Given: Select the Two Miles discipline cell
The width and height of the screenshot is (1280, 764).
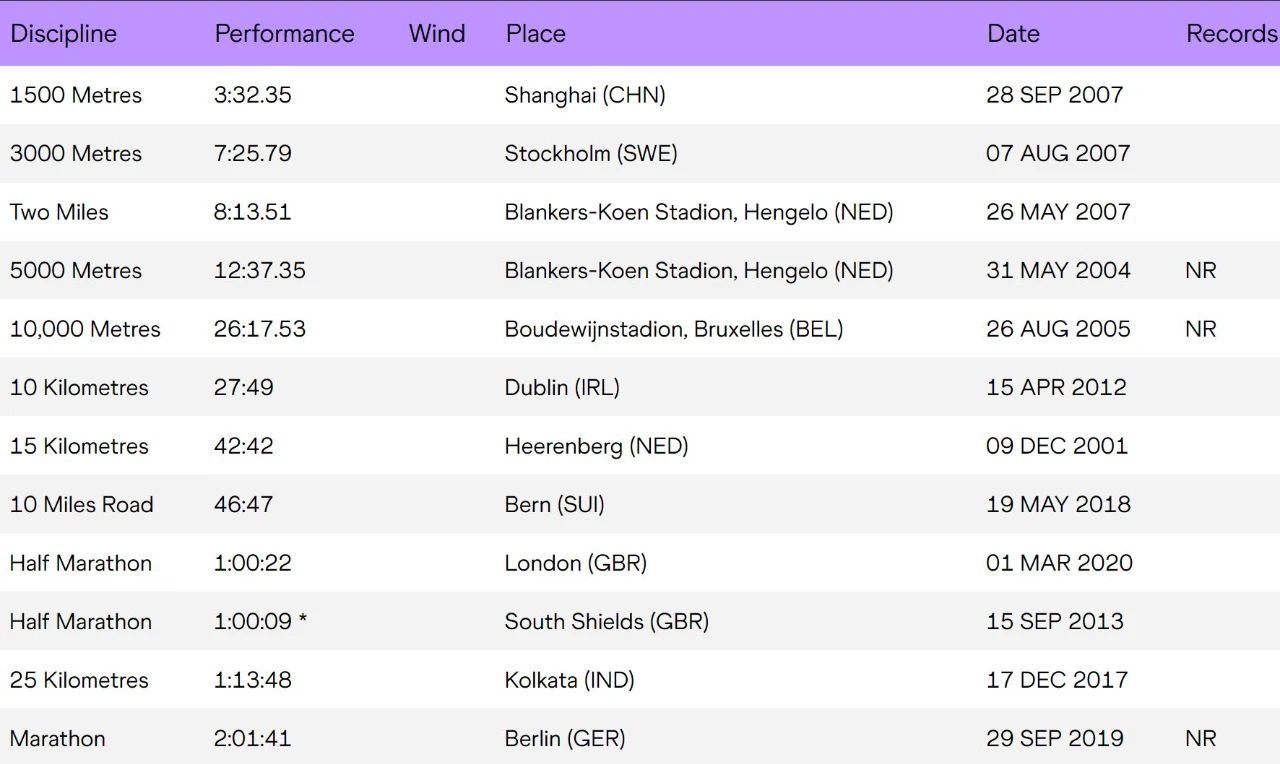Looking at the screenshot, I should click(x=59, y=212).
